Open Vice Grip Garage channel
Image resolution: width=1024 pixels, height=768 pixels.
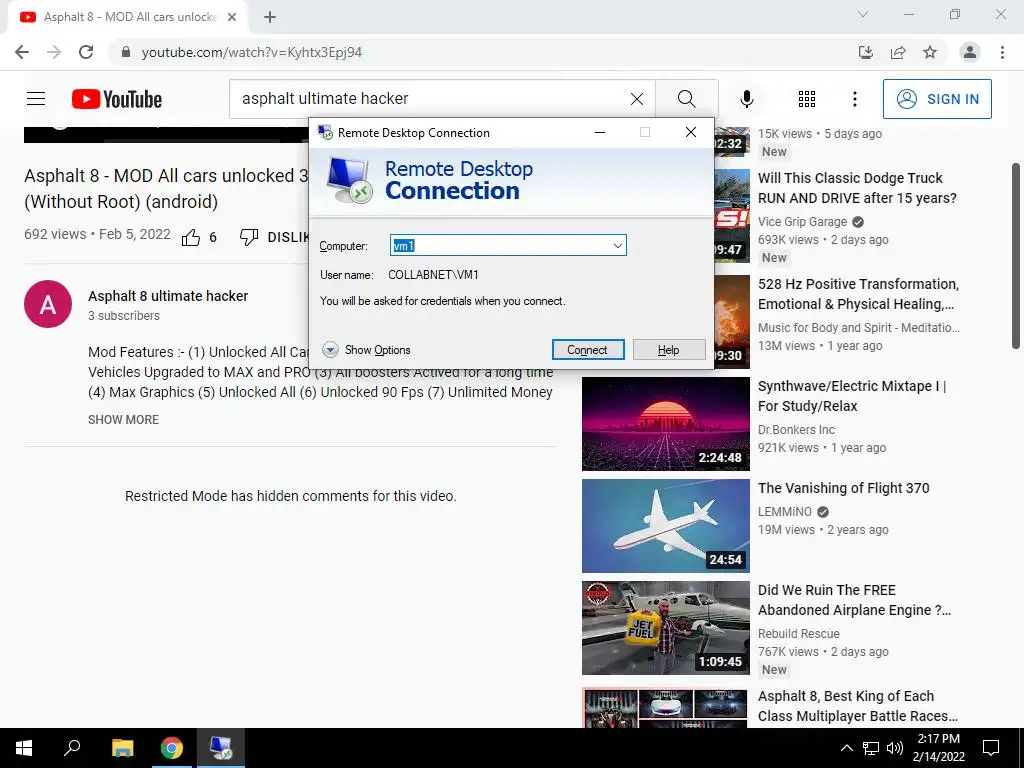tap(803, 222)
